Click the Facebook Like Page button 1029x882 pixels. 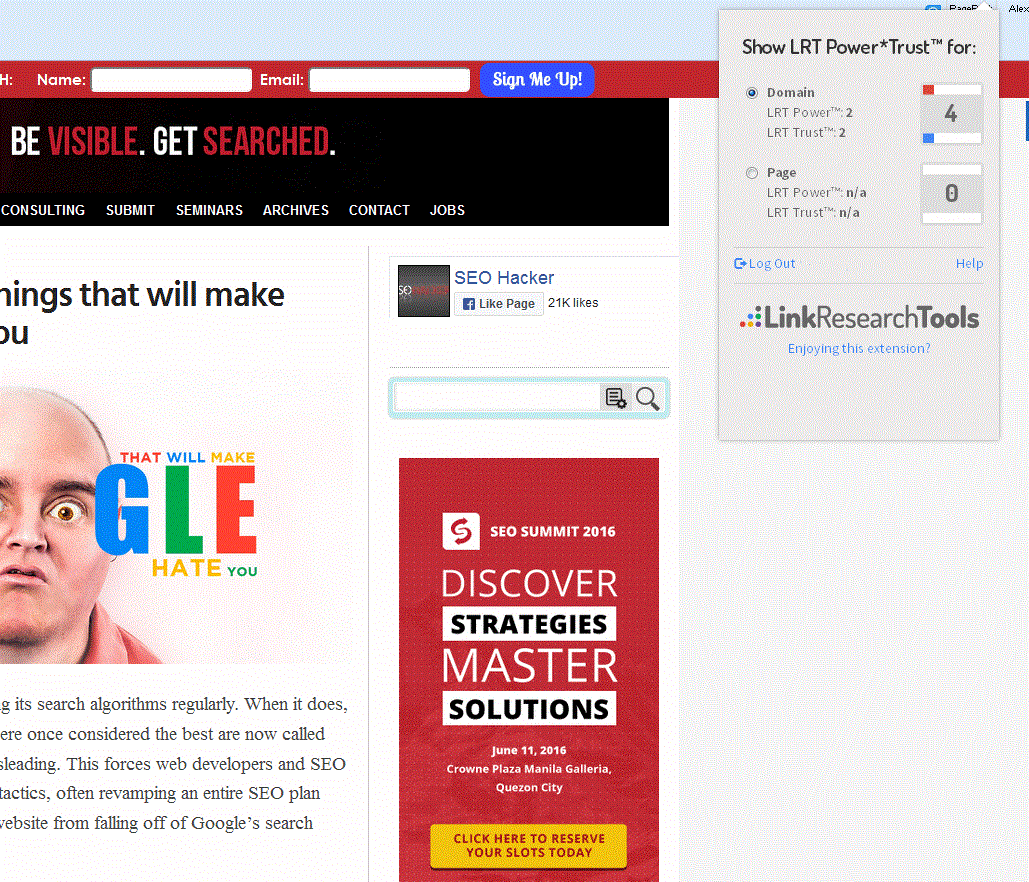click(x=499, y=304)
